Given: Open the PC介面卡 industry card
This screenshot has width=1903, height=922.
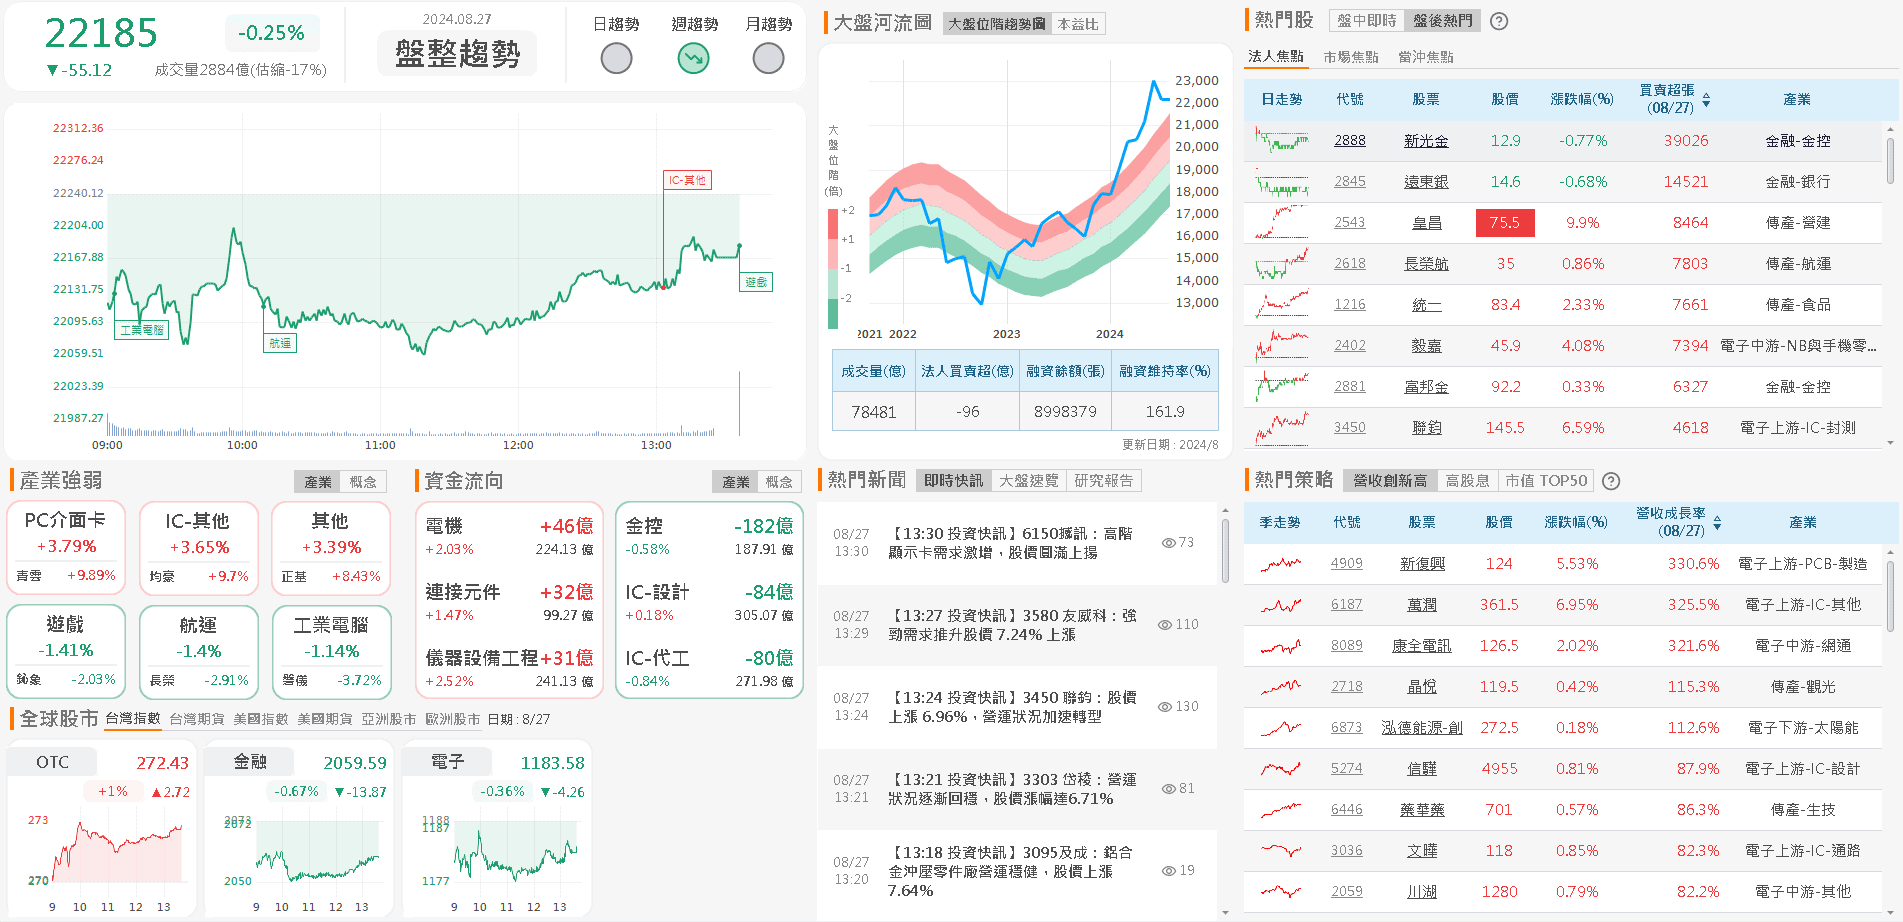Looking at the screenshot, I should (x=66, y=548).
